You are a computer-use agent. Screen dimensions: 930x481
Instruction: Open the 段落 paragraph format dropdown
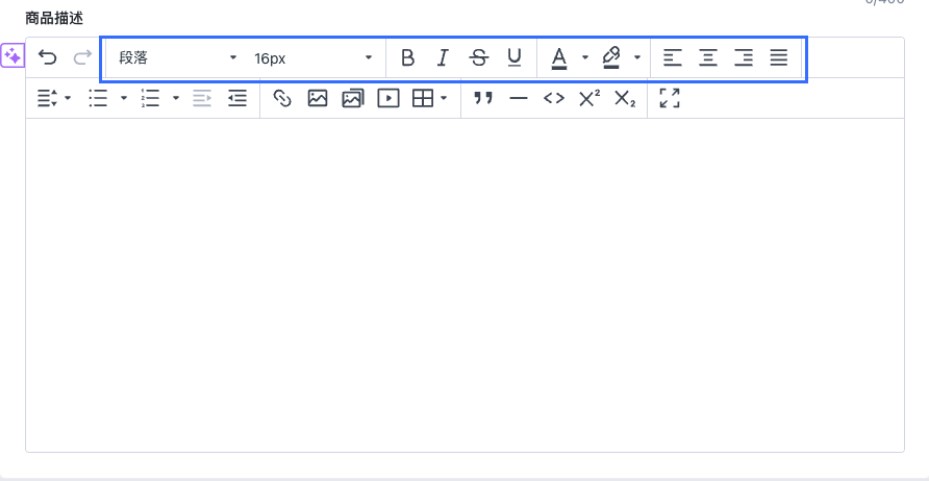point(178,58)
